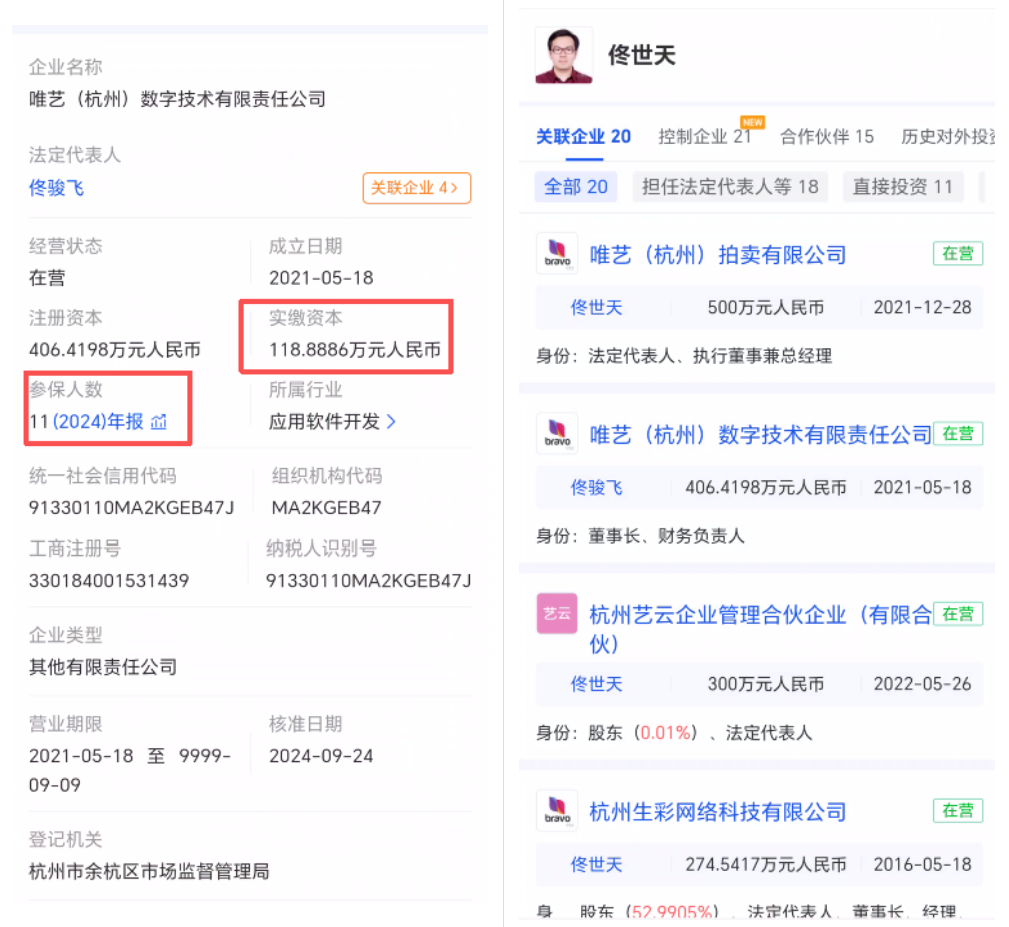Click the 全部 20 filter chip
The width and height of the screenshot is (1009, 927).
[x=575, y=186]
